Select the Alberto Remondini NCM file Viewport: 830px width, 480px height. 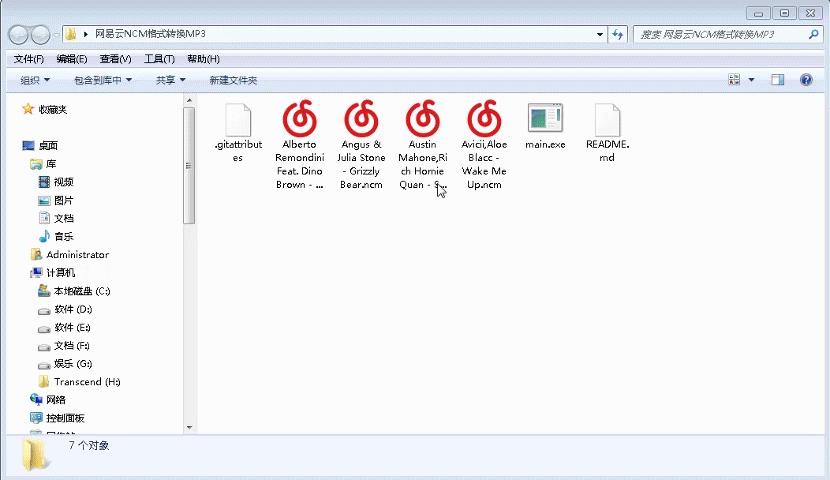(299, 121)
